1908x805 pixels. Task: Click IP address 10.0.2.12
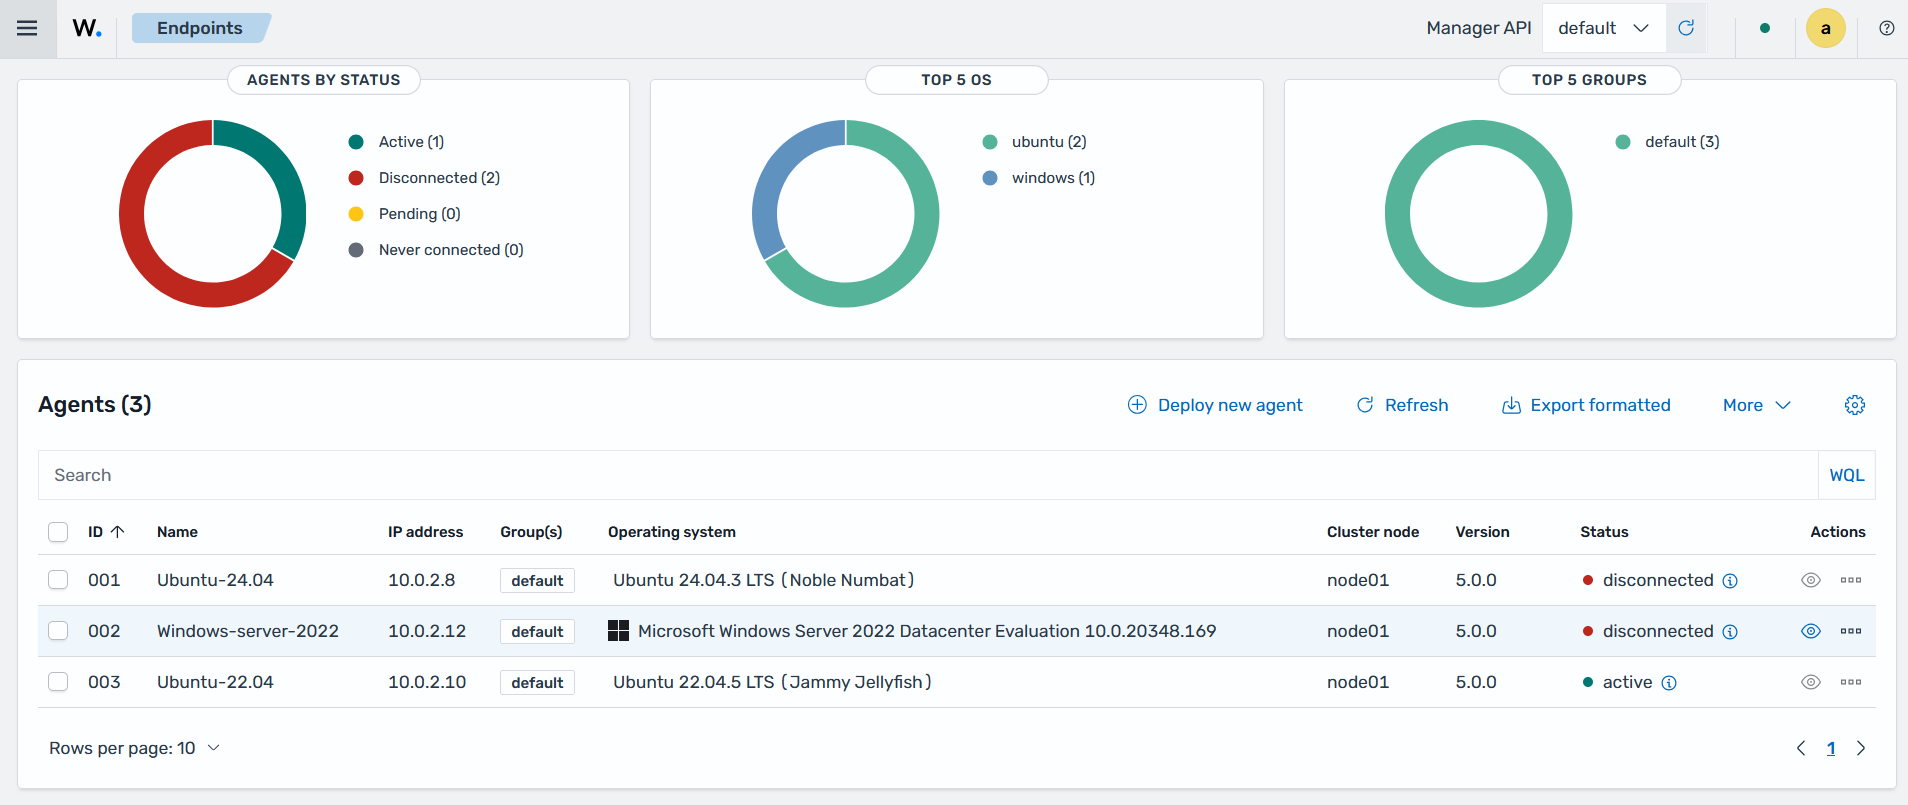pos(427,631)
